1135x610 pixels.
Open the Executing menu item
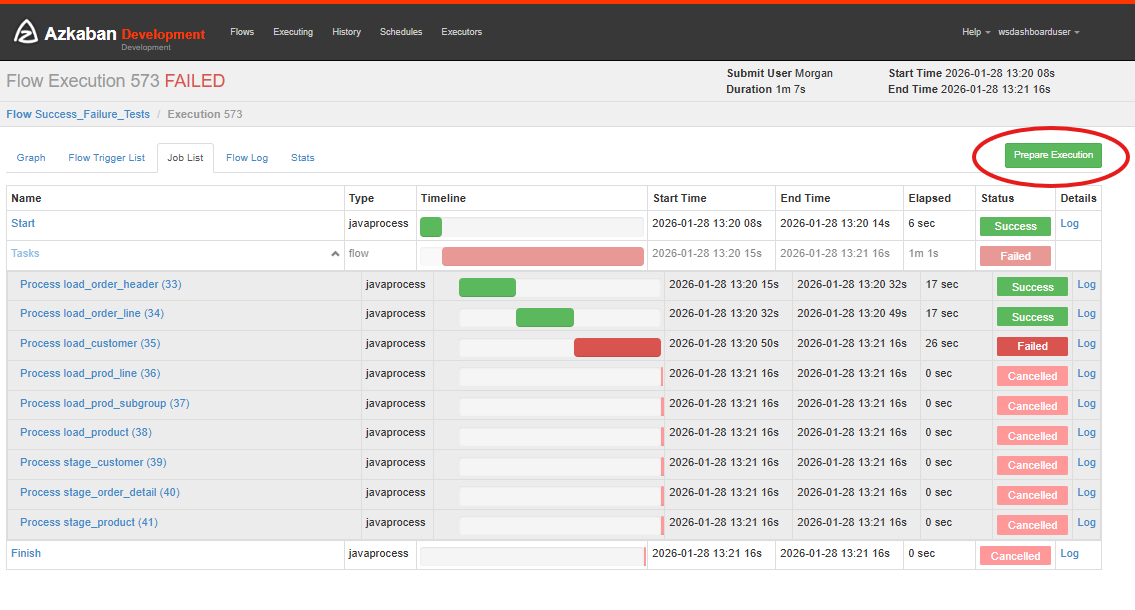pyautogui.click(x=293, y=32)
